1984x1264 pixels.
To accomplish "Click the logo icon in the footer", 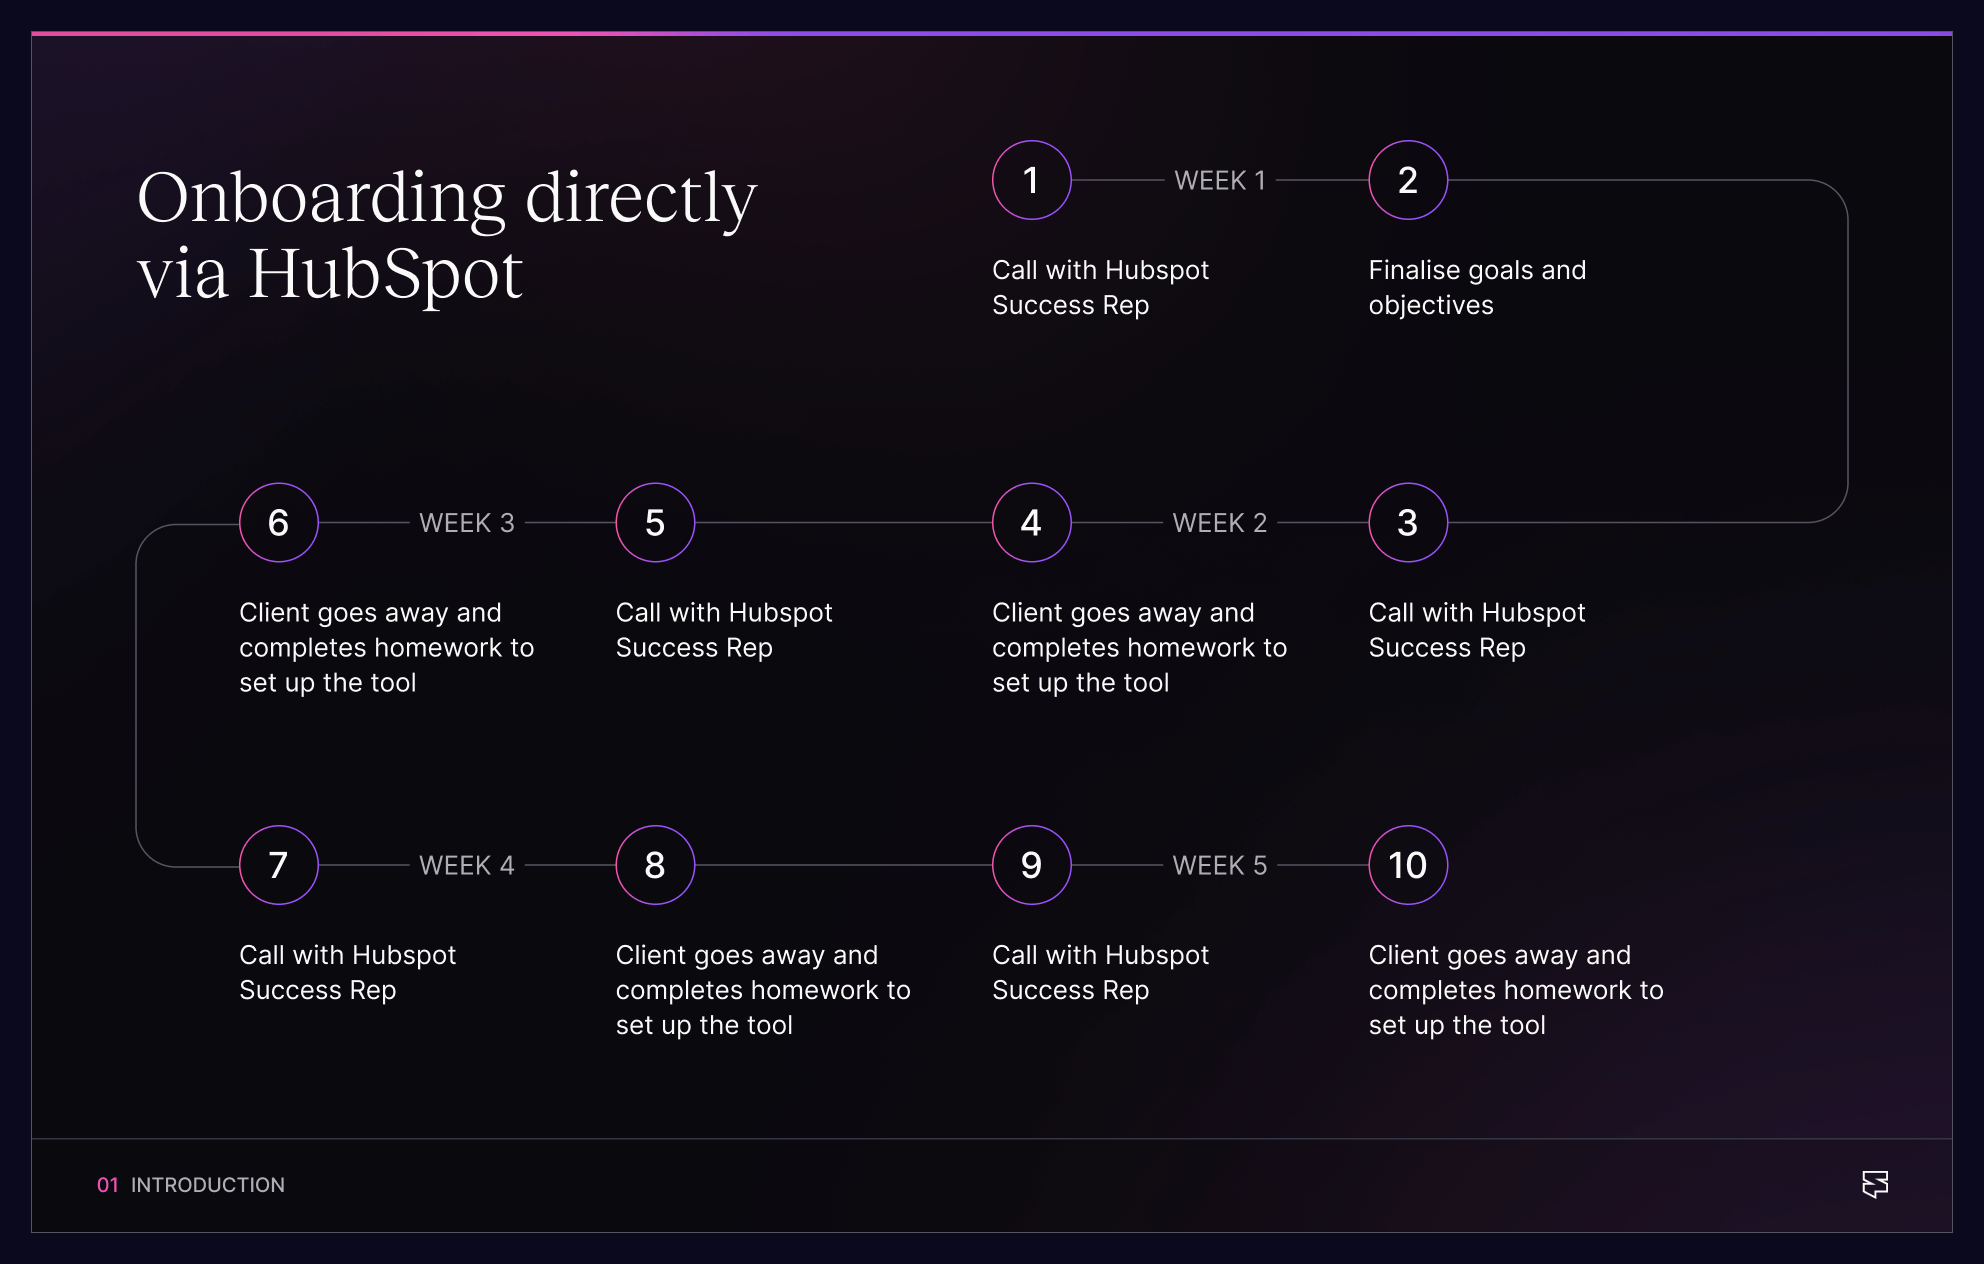I will [1875, 1184].
